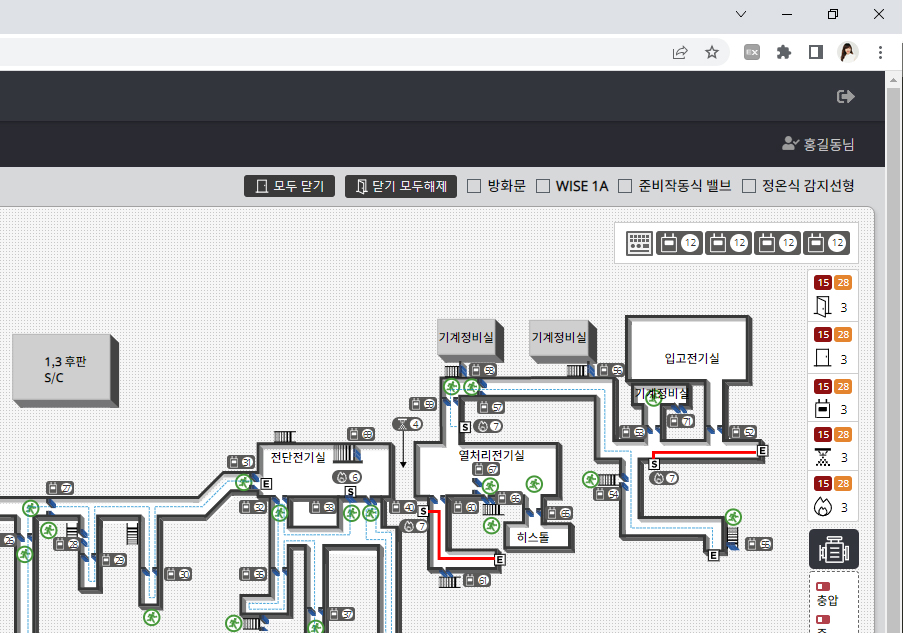The image size is (903, 633).
Task: Click the logout icon in the header
Action: [845, 96]
